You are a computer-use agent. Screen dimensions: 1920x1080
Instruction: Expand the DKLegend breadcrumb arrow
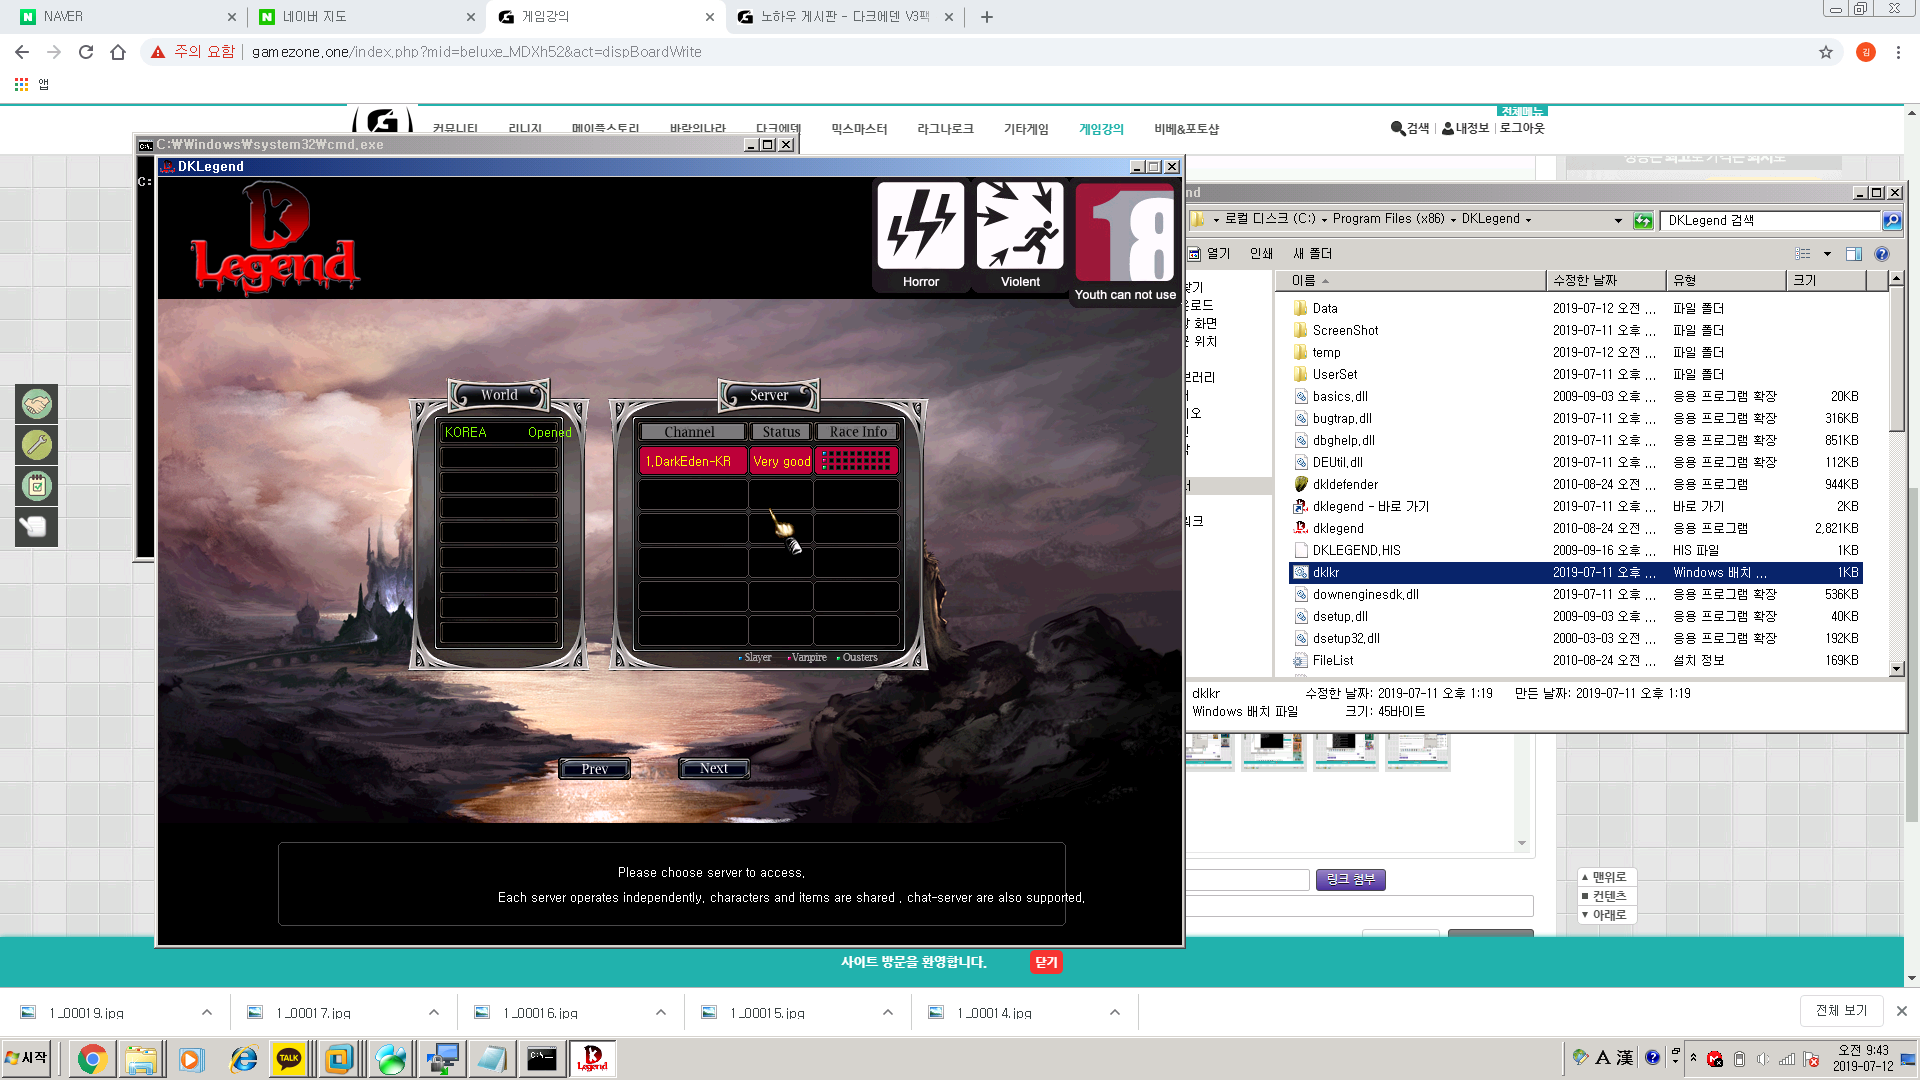[x=1528, y=219]
